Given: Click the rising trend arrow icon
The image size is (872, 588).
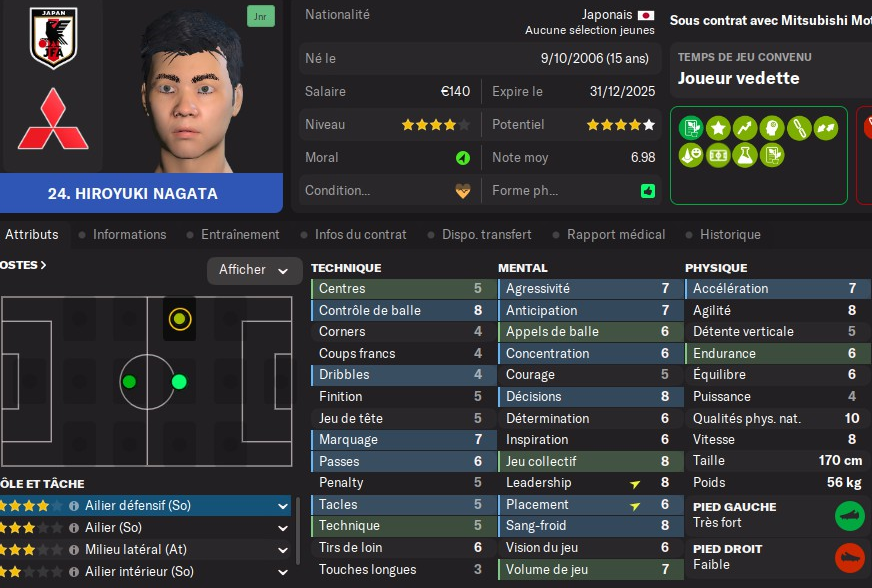Looking at the screenshot, I should point(744,128).
